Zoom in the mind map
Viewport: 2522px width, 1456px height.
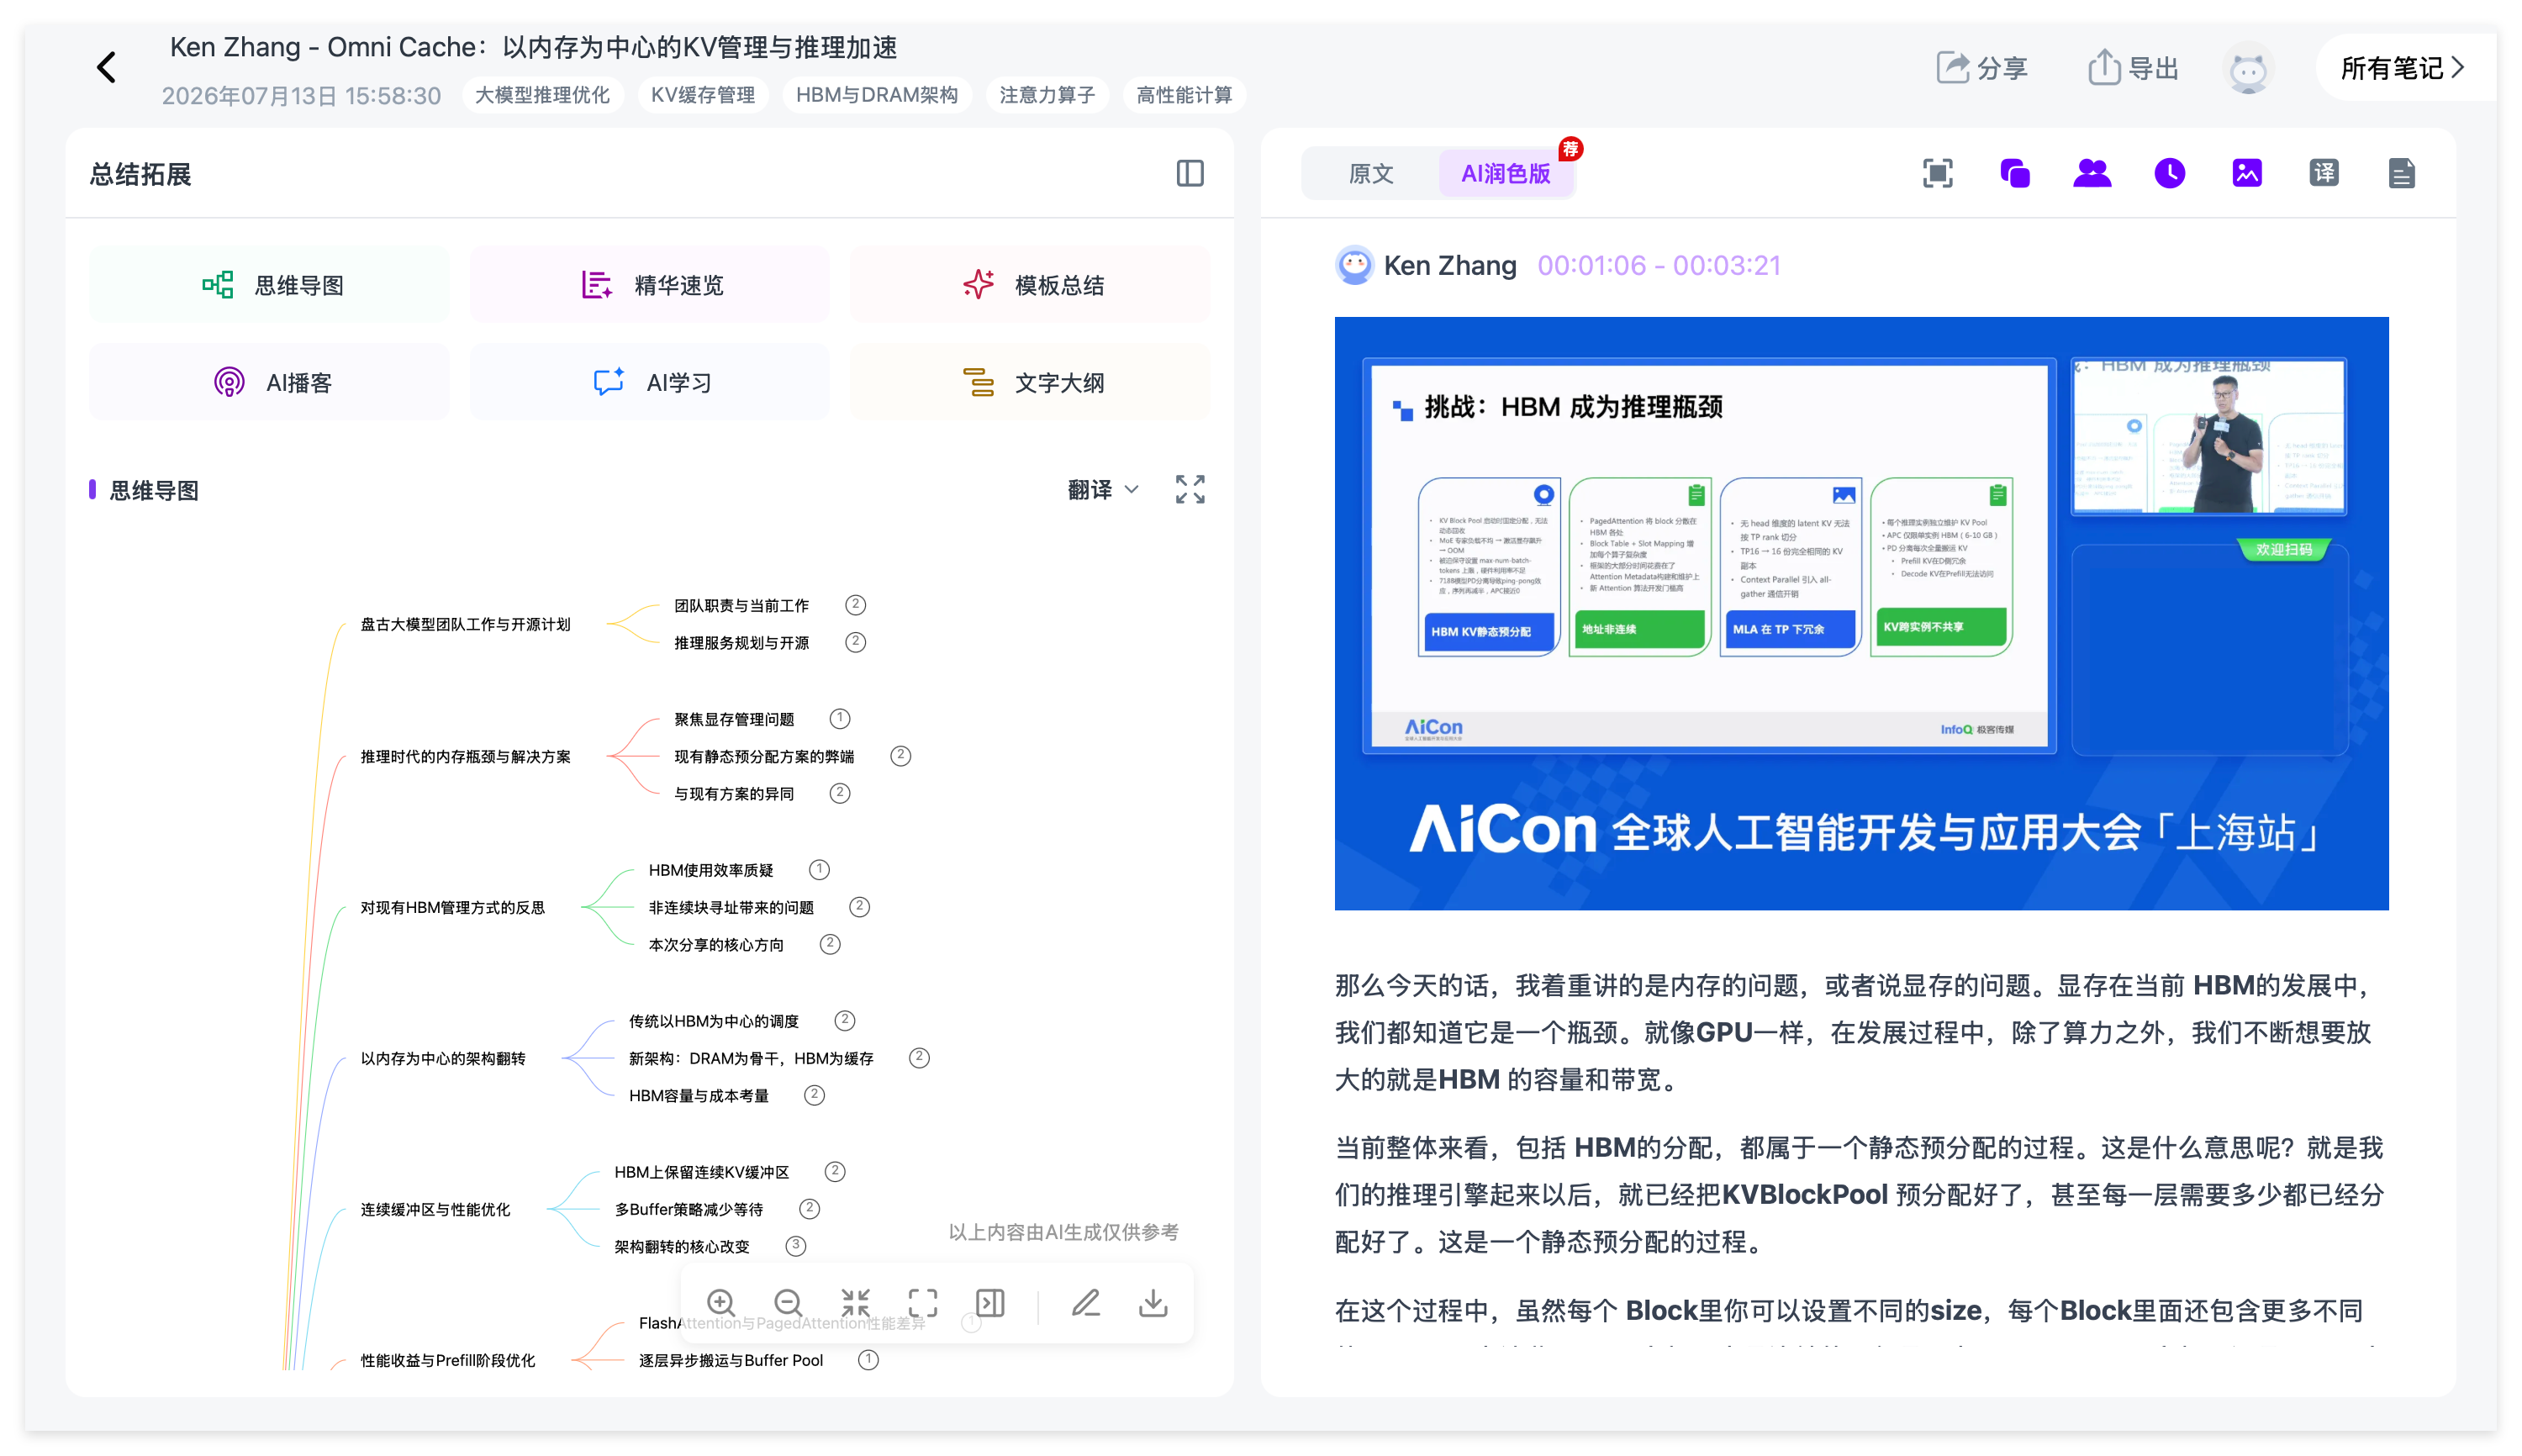pos(720,1303)
